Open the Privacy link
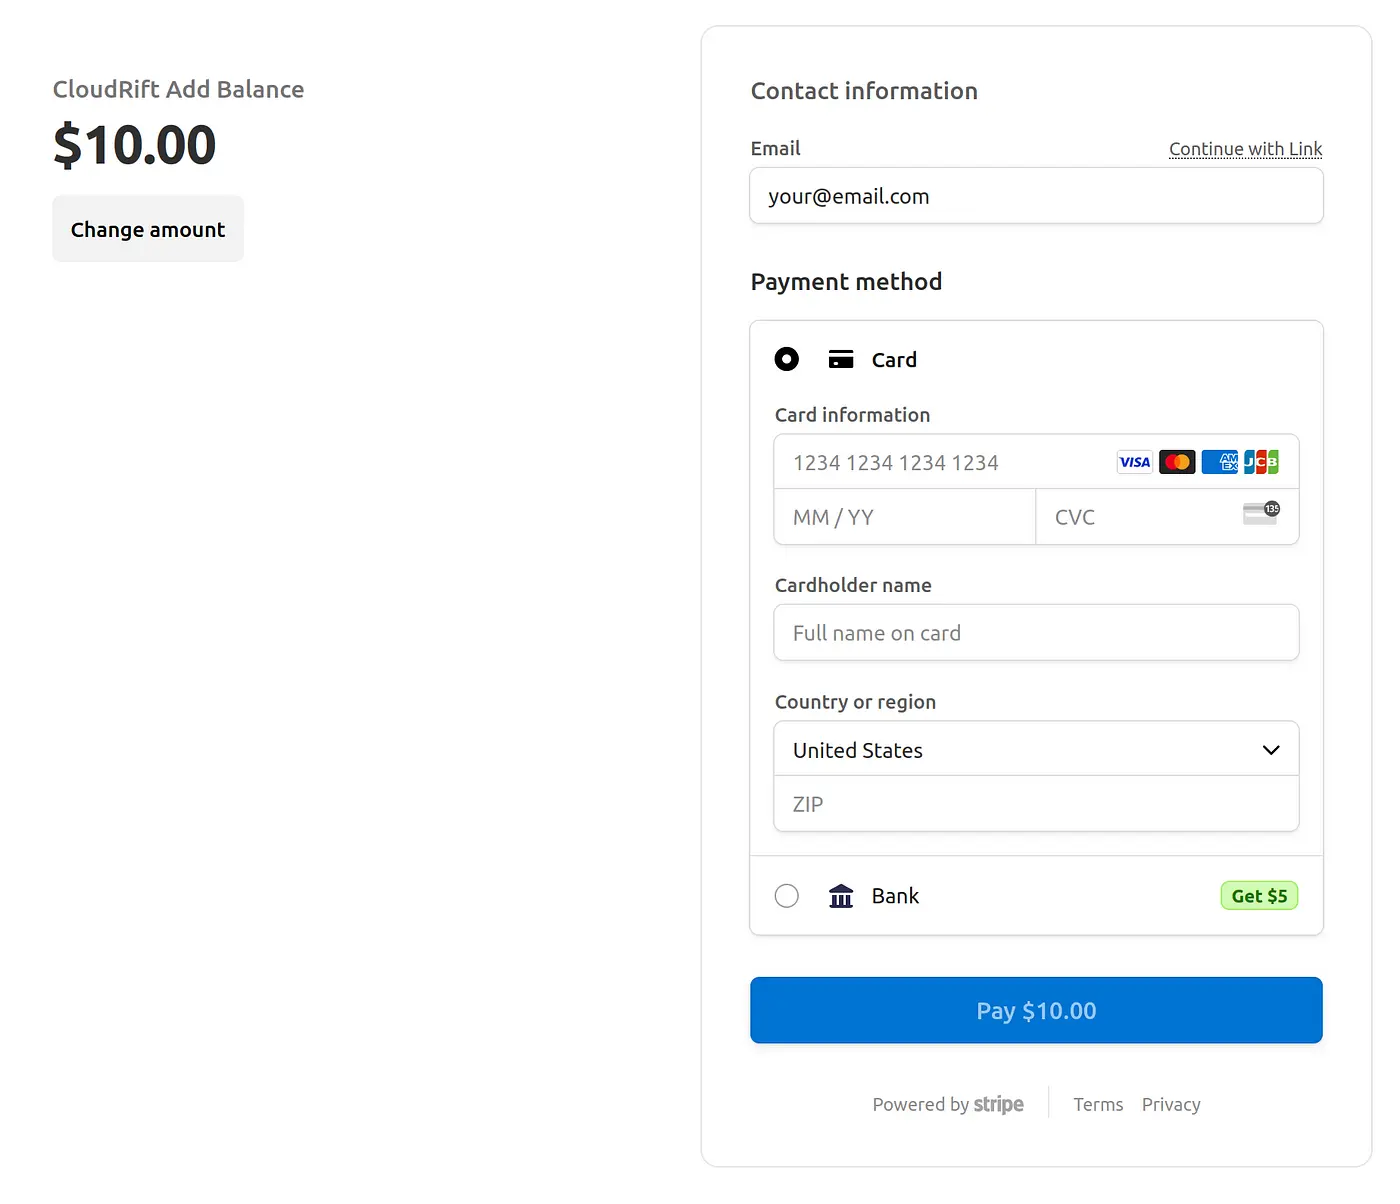Image resolution: width=1400 pixels, height=1204 pixels. [1171, 1104]
